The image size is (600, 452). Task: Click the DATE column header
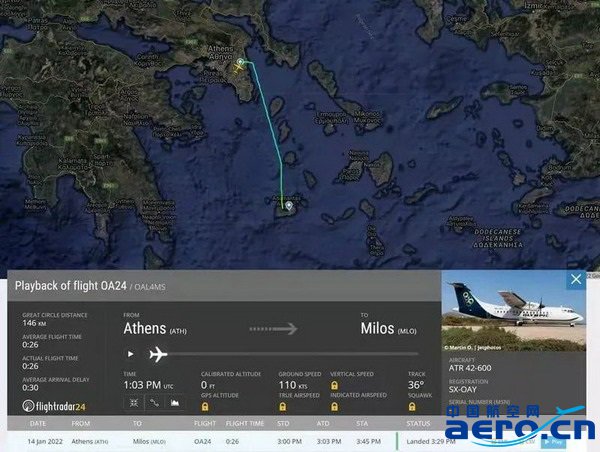38,423
